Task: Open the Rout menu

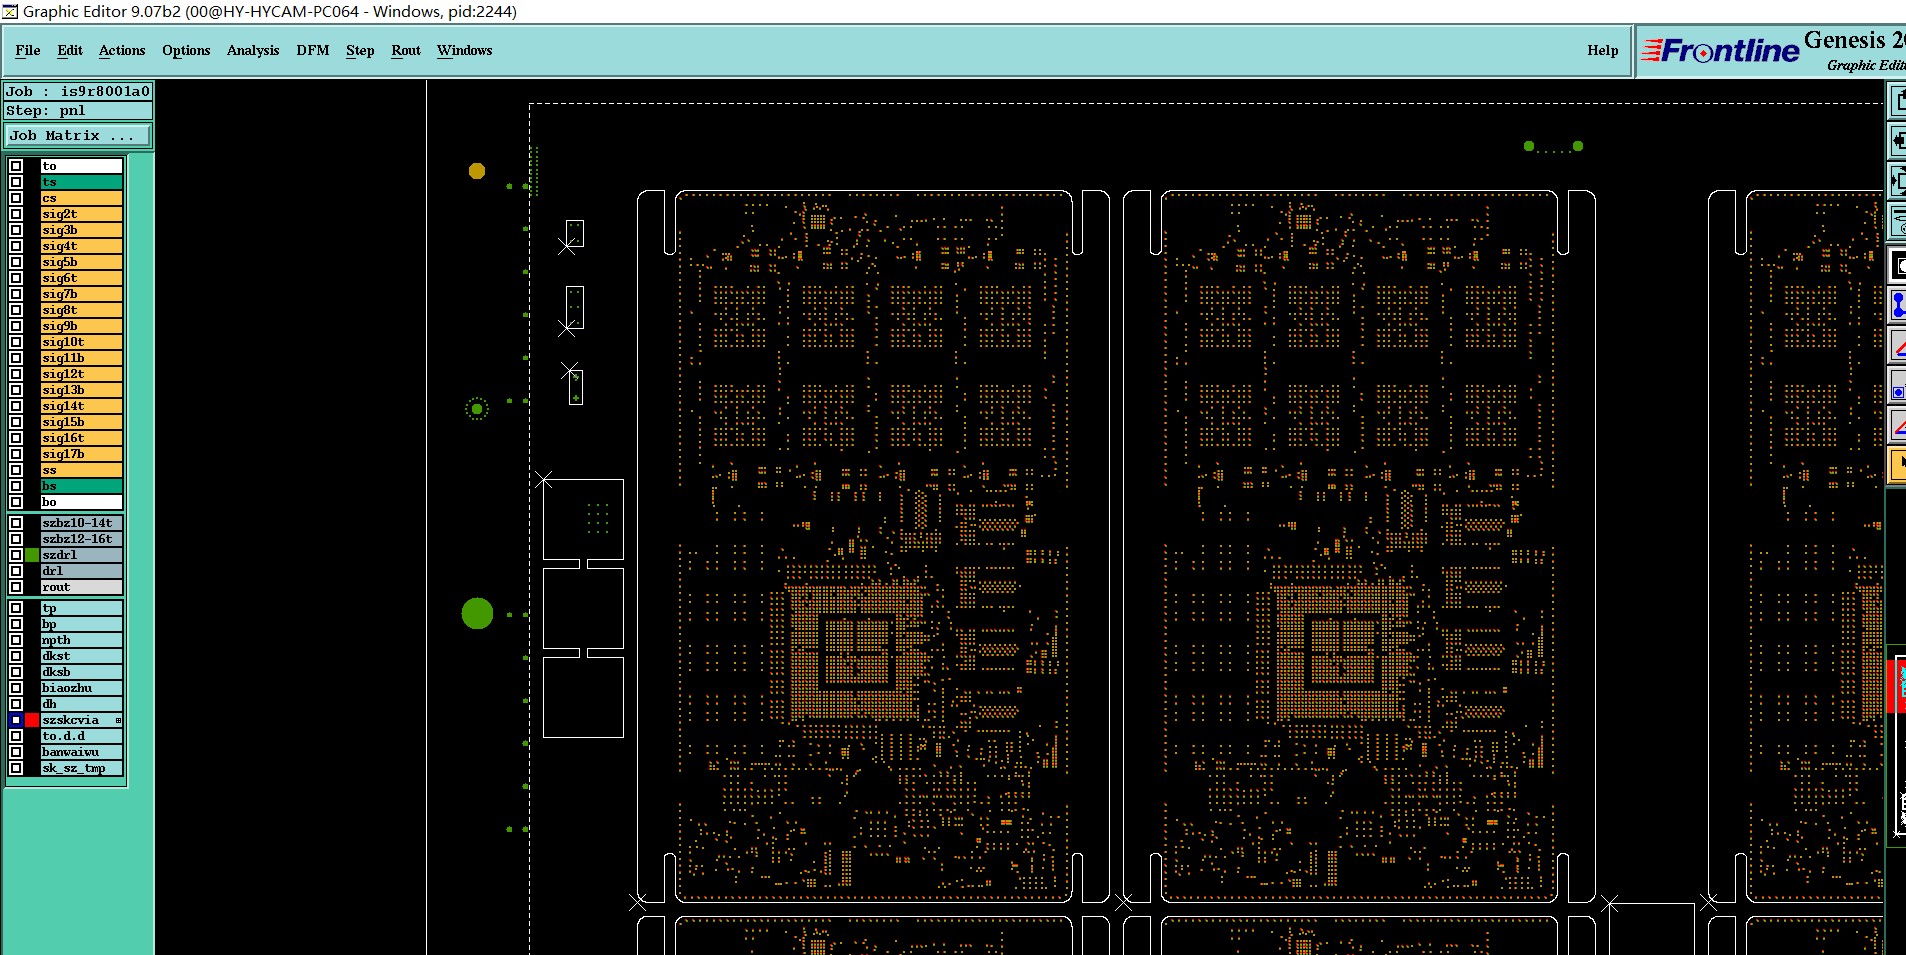Action: point(406,50)
